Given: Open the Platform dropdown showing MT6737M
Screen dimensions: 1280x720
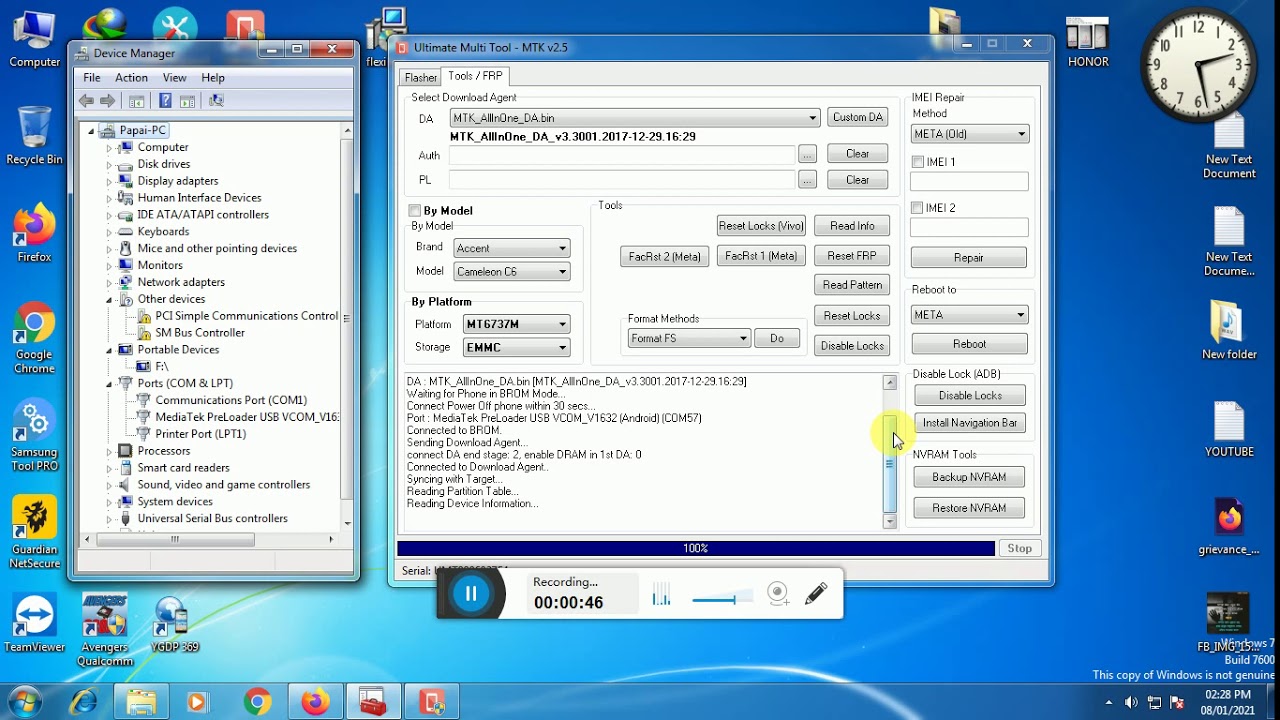Looking at the screenshot, I should [x=516, y=324].
